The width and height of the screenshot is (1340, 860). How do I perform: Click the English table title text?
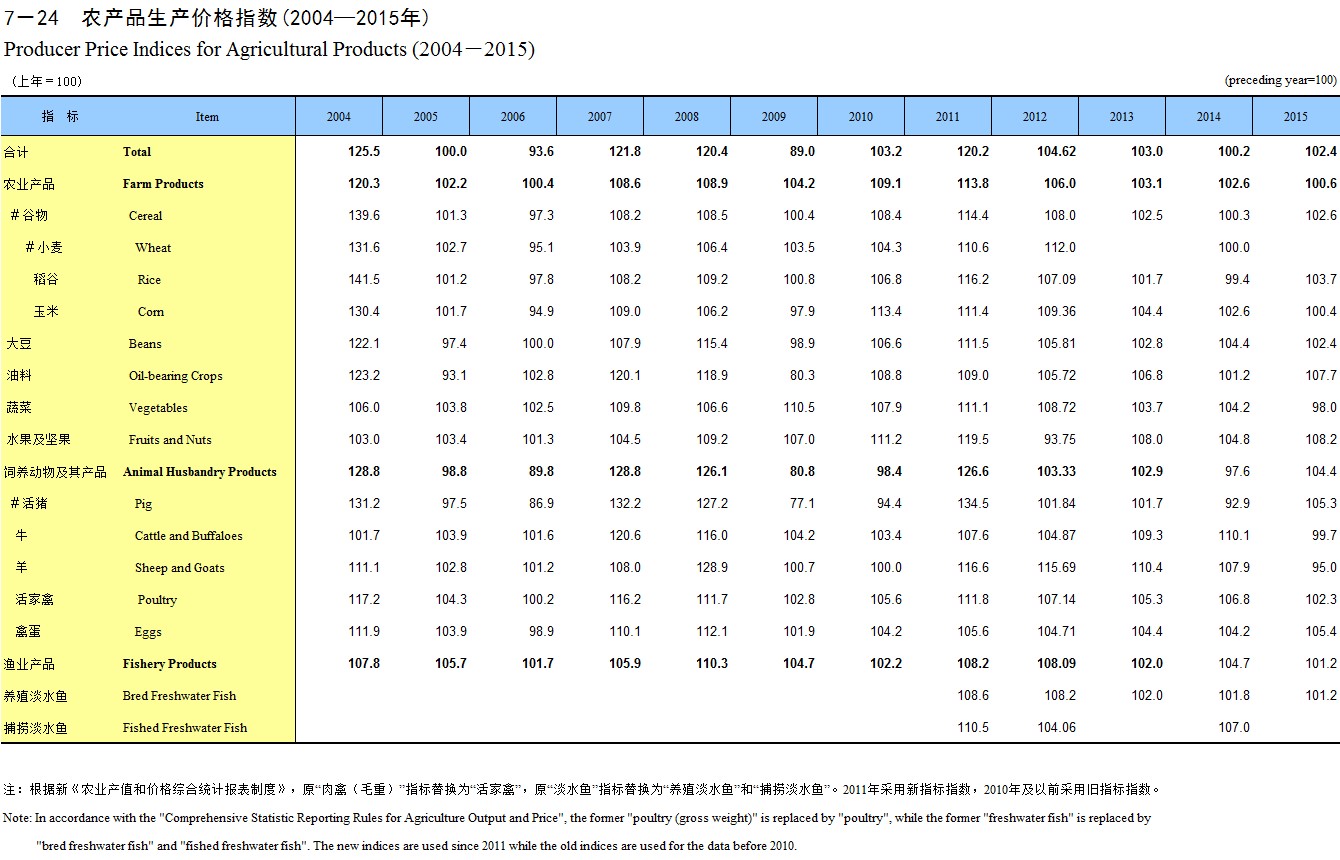269,49
